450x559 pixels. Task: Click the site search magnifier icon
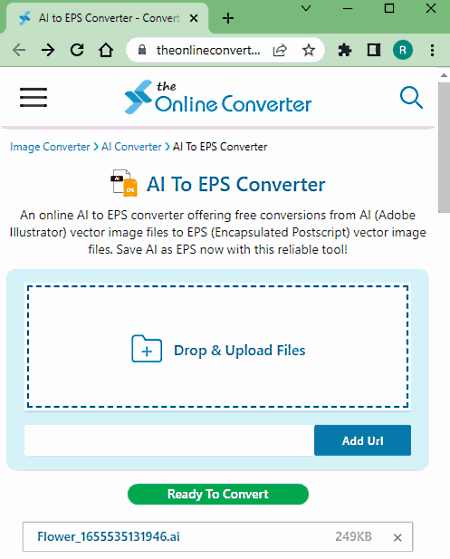point(411,97)
